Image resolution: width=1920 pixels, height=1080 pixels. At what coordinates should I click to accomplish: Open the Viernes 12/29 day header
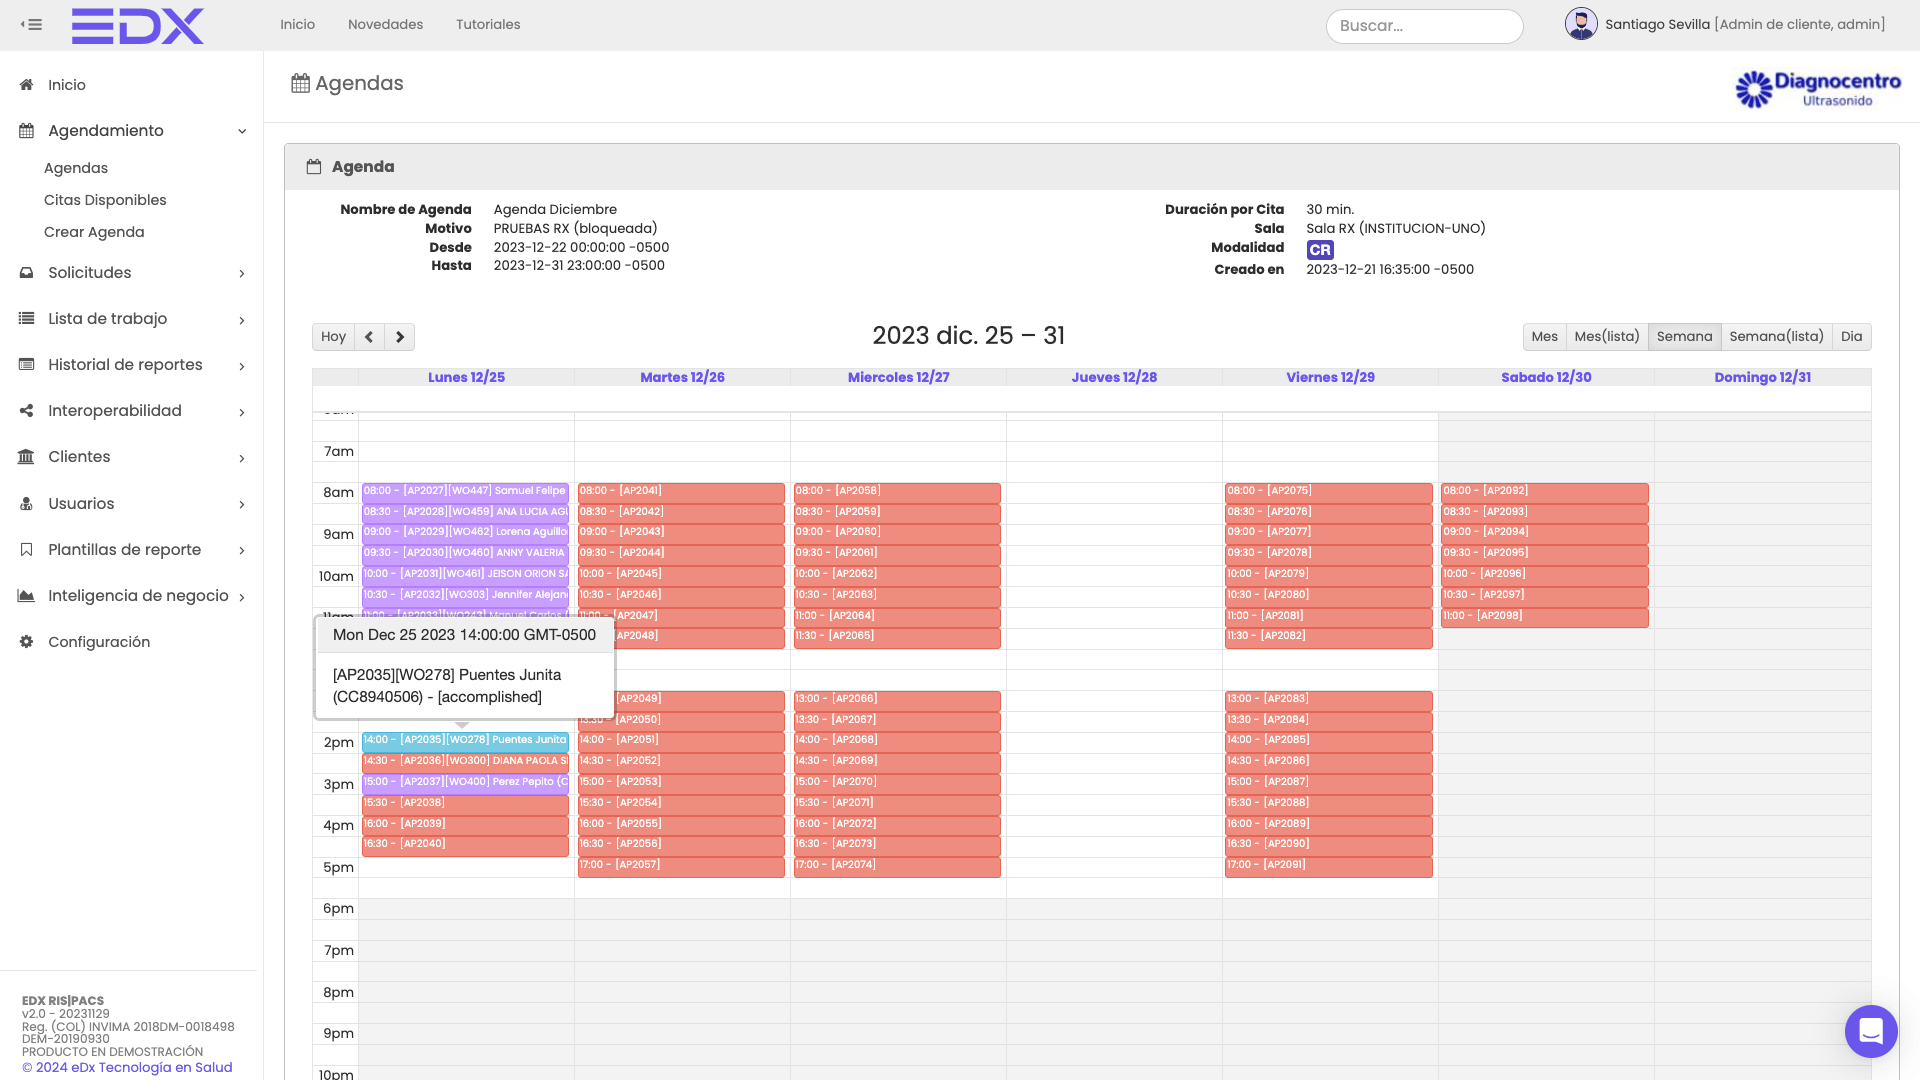point(1330,377)
